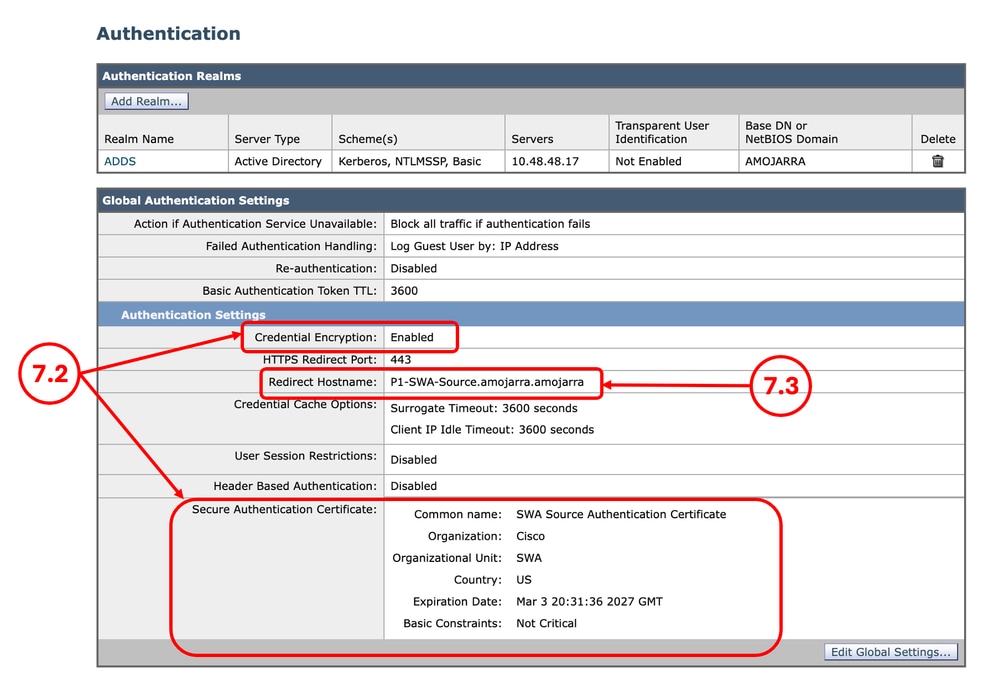This screenshot has height=689, width=999.
Task: Click the Add Realm button
Action: 145,100
